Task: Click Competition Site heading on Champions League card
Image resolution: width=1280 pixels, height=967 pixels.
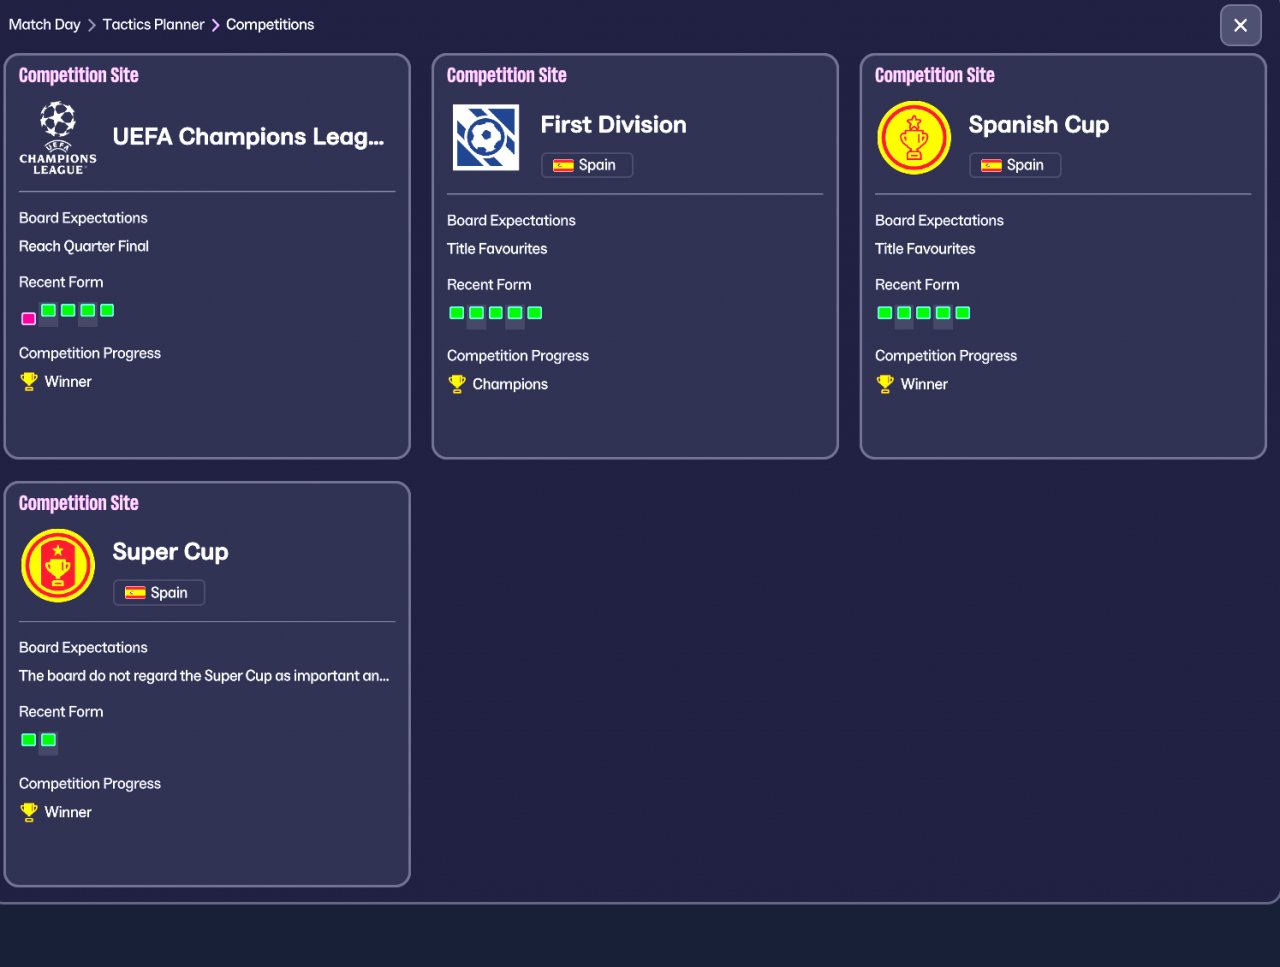Action: pos(79,75)
